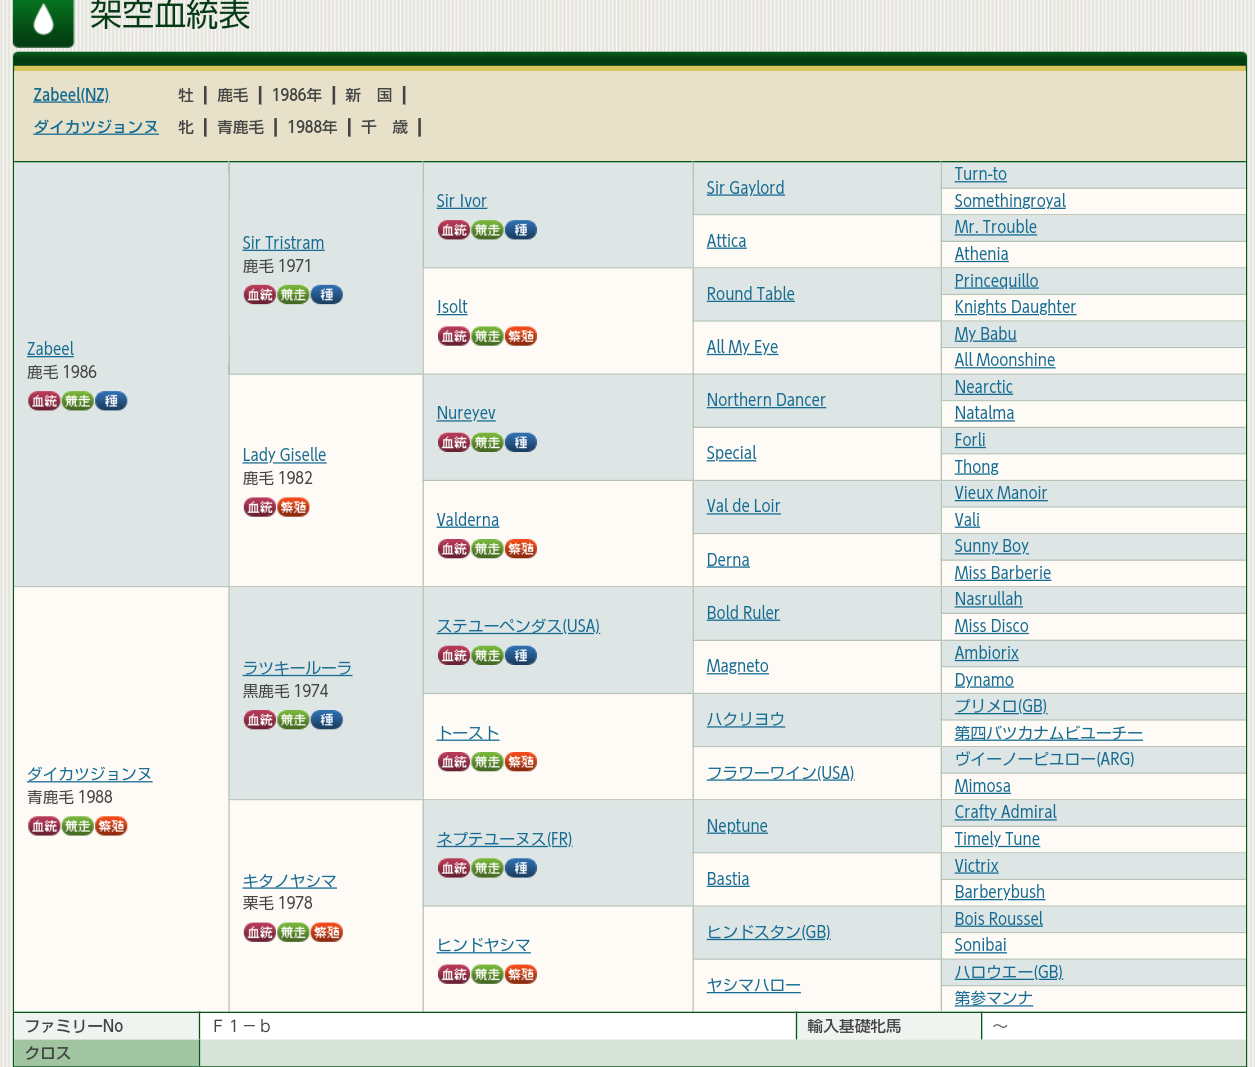The image size is (1255, 1067).
Task: Select the Crafty Admiral link
Action: [x=1005, y=812]
